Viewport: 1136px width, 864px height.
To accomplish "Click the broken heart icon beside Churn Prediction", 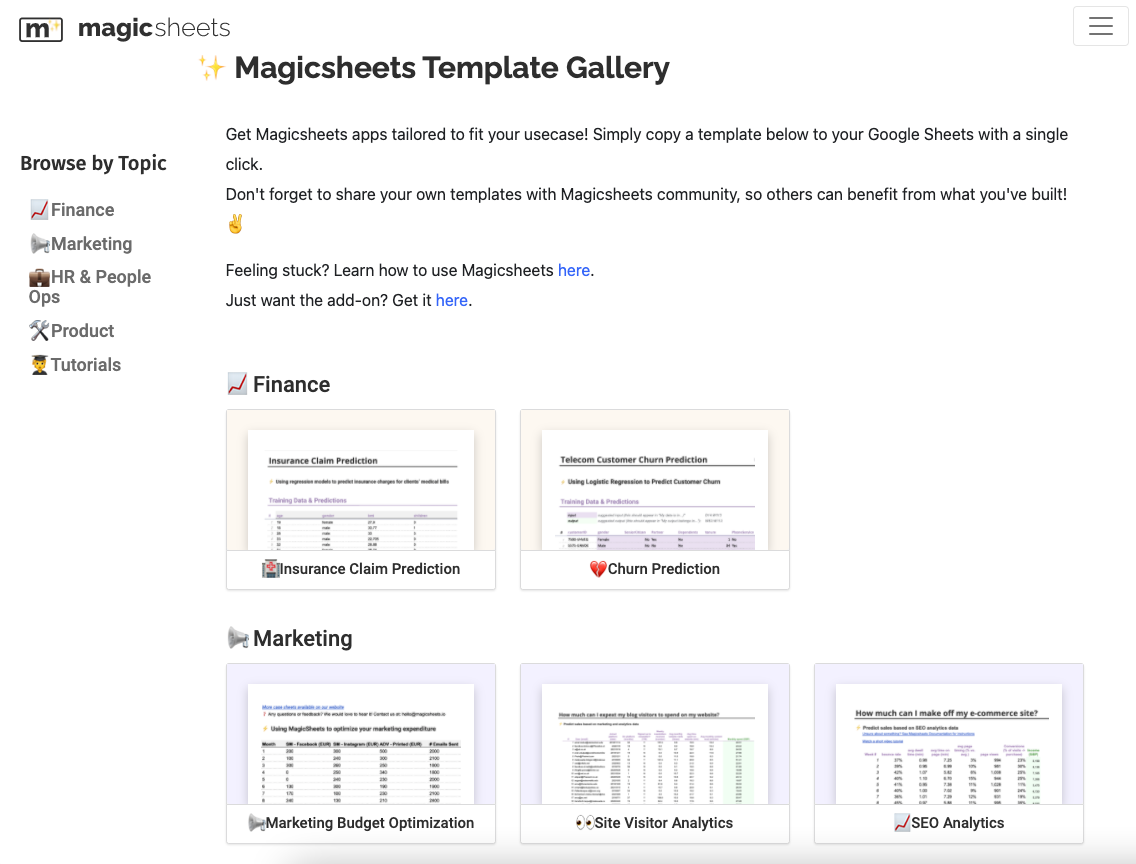I will [x=598, y=569].
